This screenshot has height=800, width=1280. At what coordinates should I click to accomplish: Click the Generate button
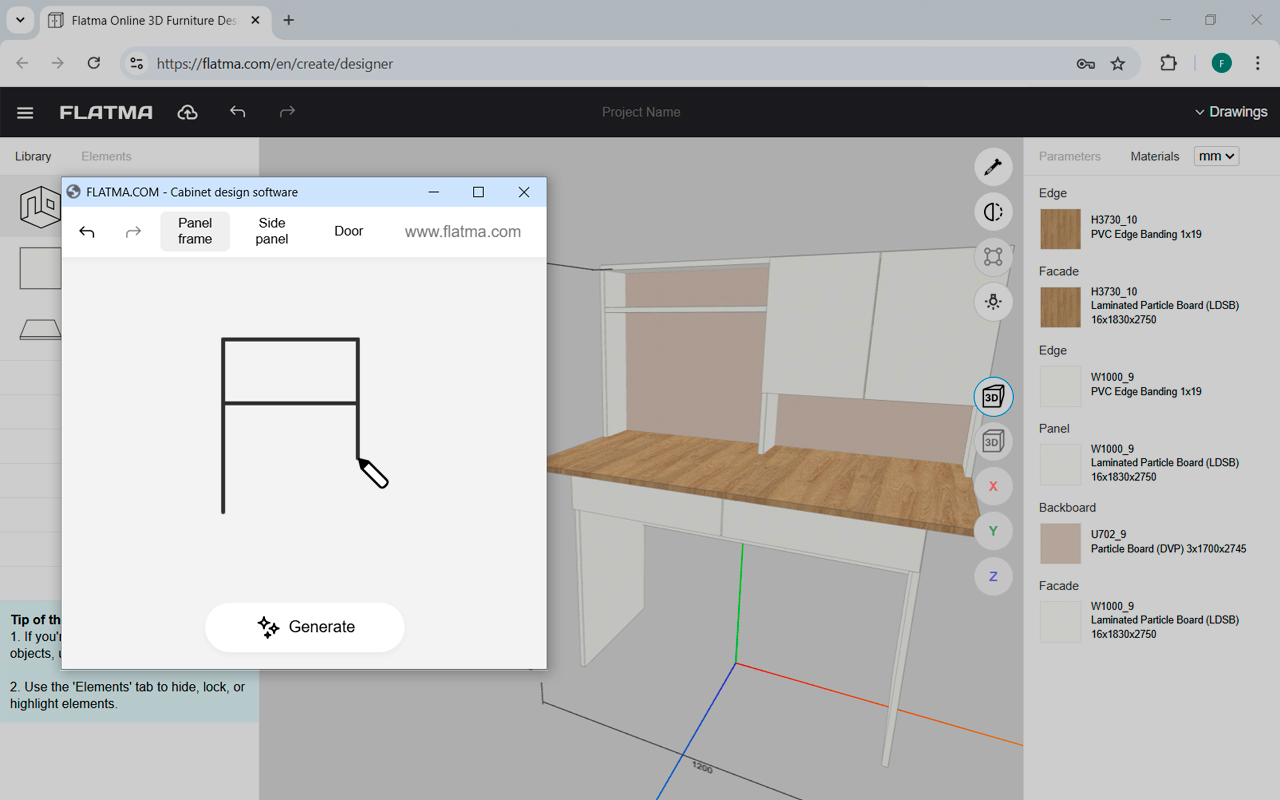click(305, 627)
